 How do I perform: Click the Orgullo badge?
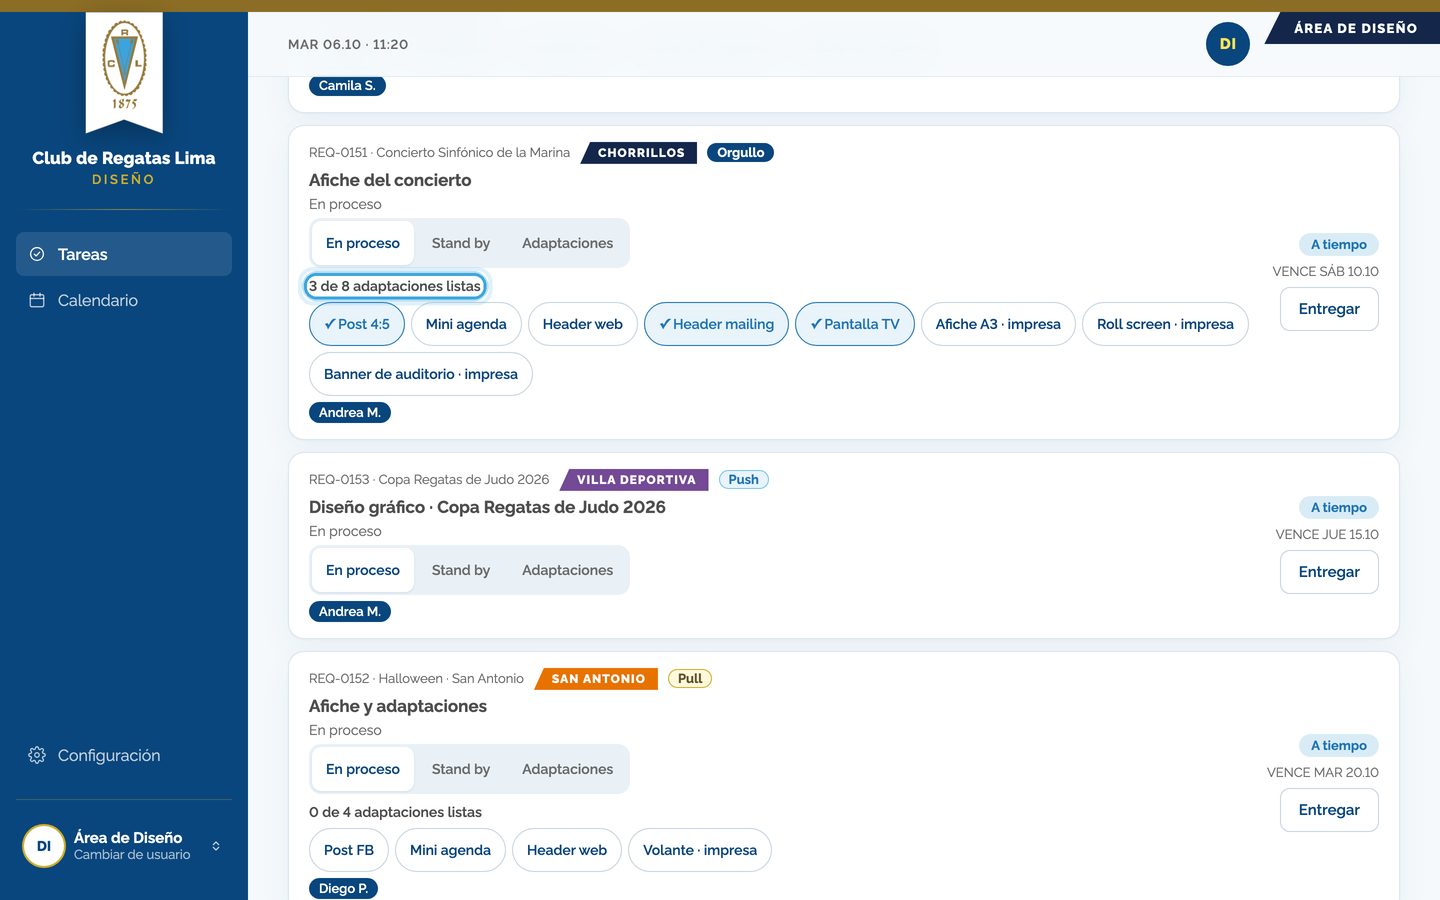coord(740,153)
